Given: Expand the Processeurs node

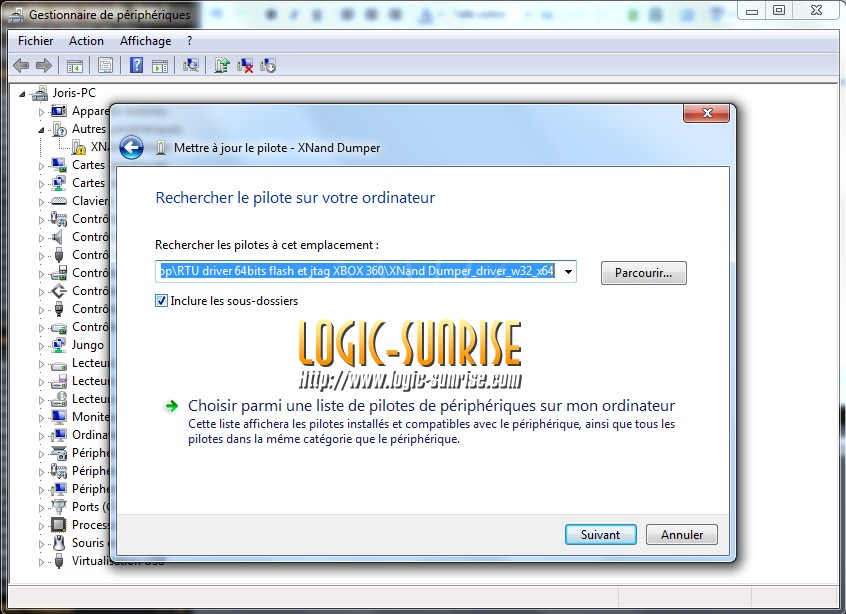Looking at the screenshot, I should click(x=41, y=526).
